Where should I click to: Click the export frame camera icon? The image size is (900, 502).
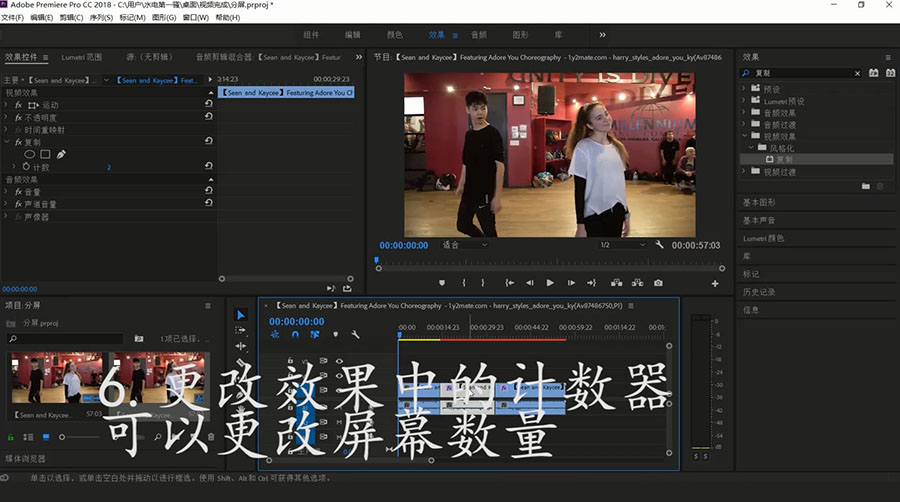pyautogui.click(x=657, y=283)
